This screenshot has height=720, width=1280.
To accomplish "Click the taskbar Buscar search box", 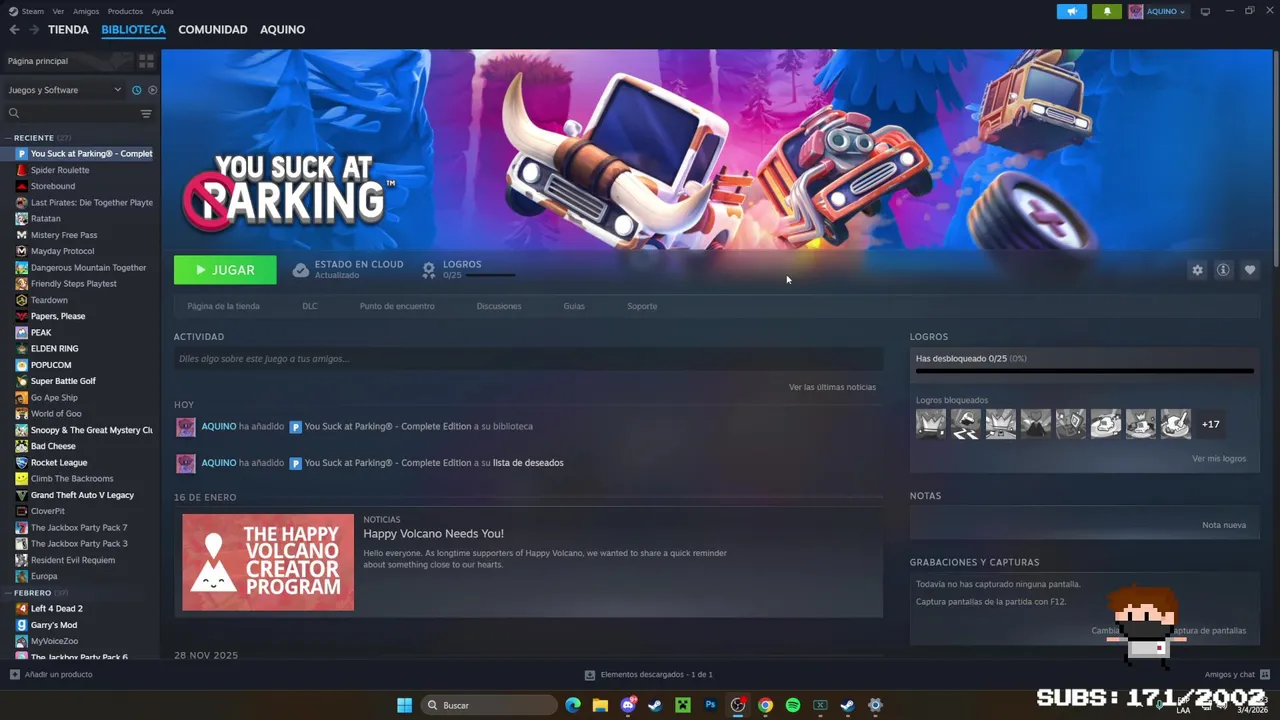I will click(x=489, y=705).
